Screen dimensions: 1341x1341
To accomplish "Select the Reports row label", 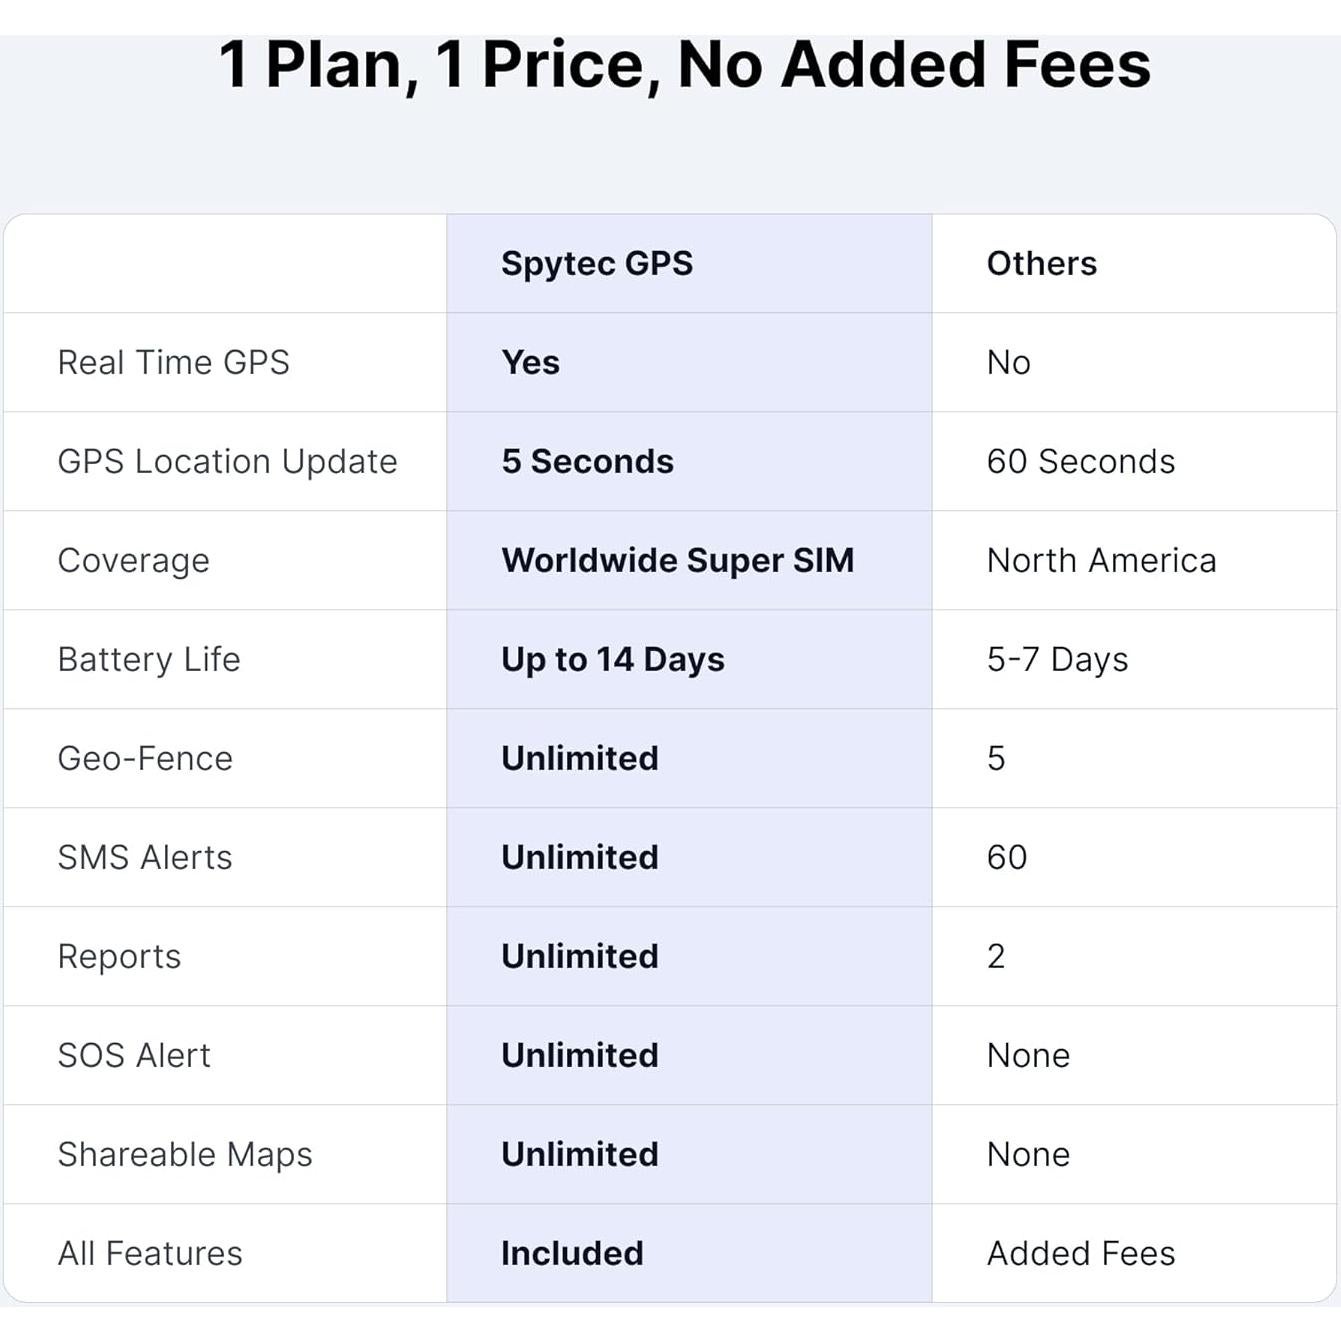I will click(x=119, y=956).
